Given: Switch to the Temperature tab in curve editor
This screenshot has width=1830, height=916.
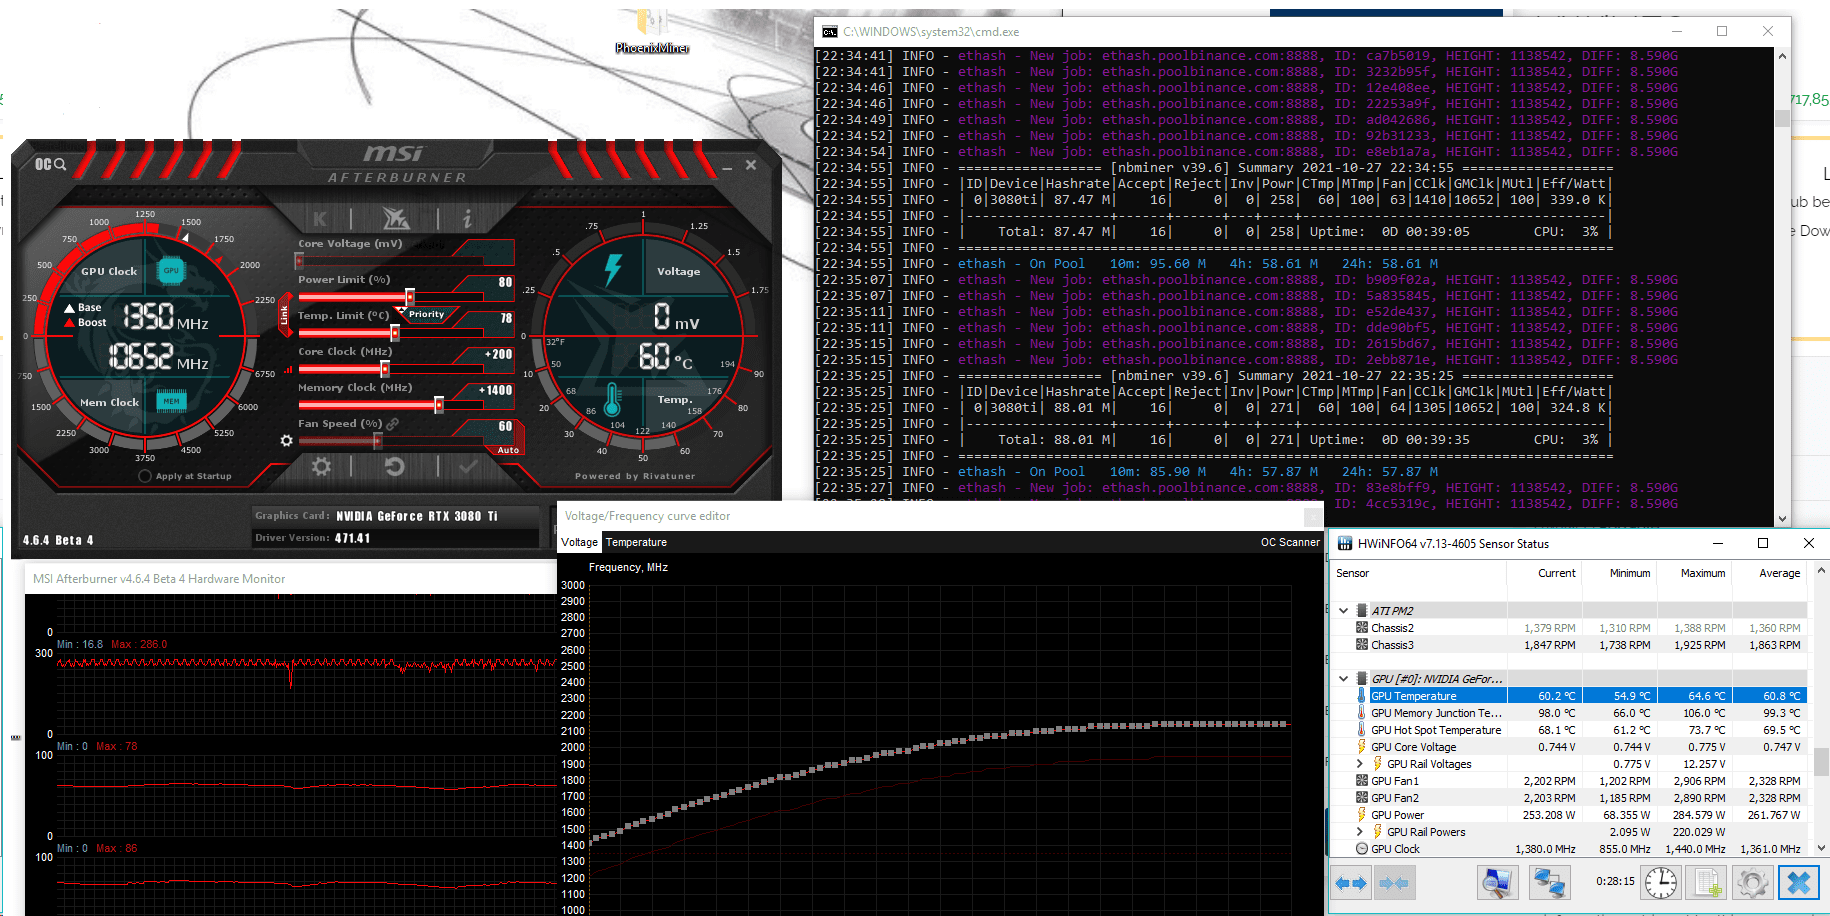Looking at the screenshot, I should 636,542.
